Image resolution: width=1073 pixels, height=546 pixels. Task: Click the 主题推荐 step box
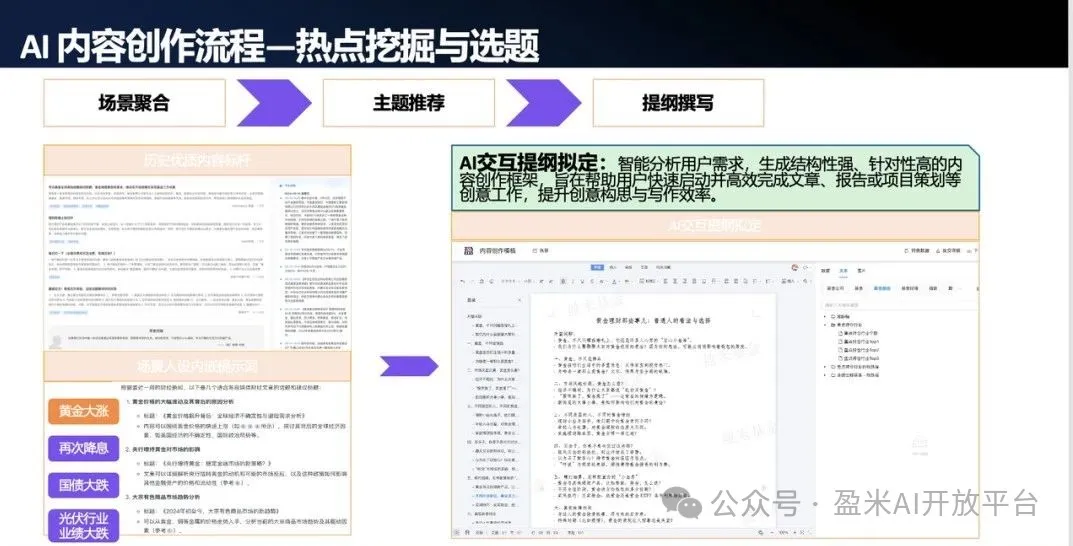[408, 103]
